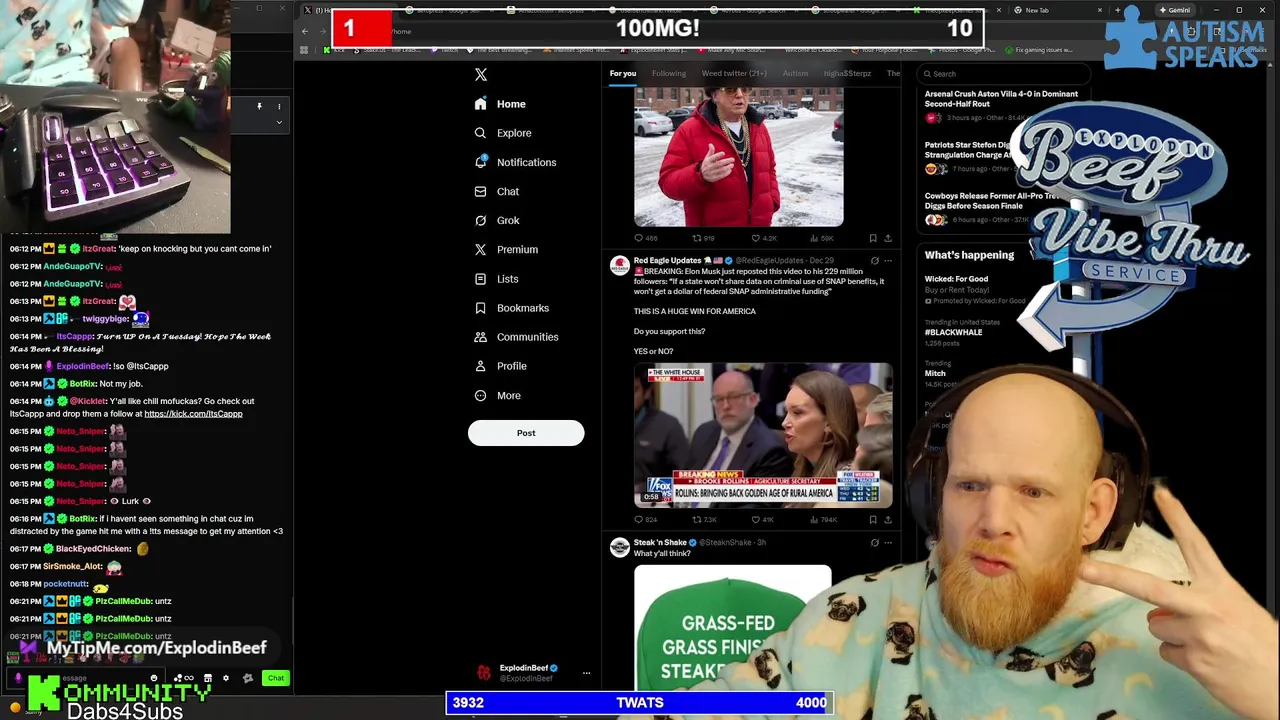
Task: Open the Mitch trending topic
Action: coord(935,373)
